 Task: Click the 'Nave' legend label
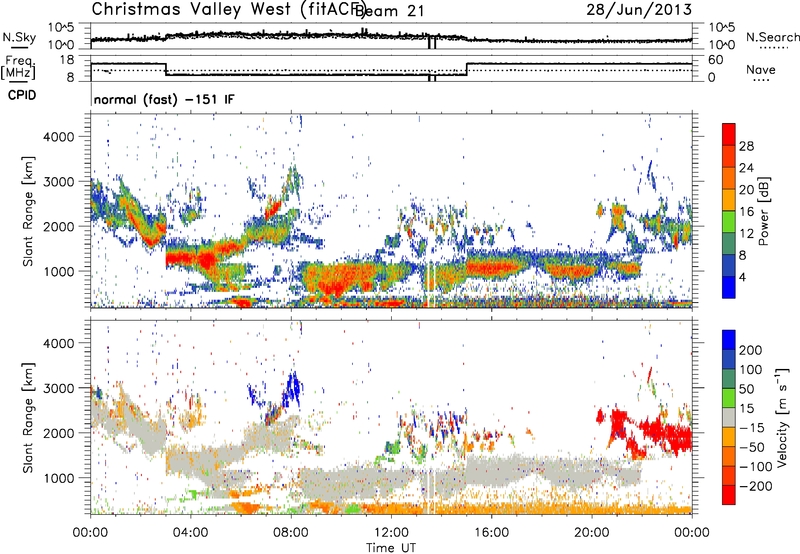pos(760,69)
